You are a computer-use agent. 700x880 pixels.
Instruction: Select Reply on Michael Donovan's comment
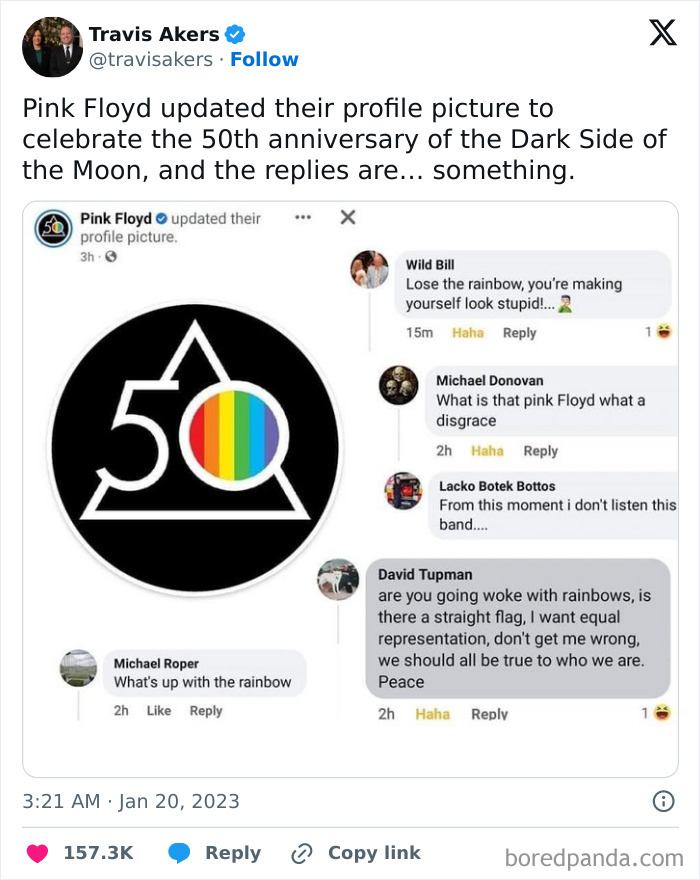click(540, 450)
